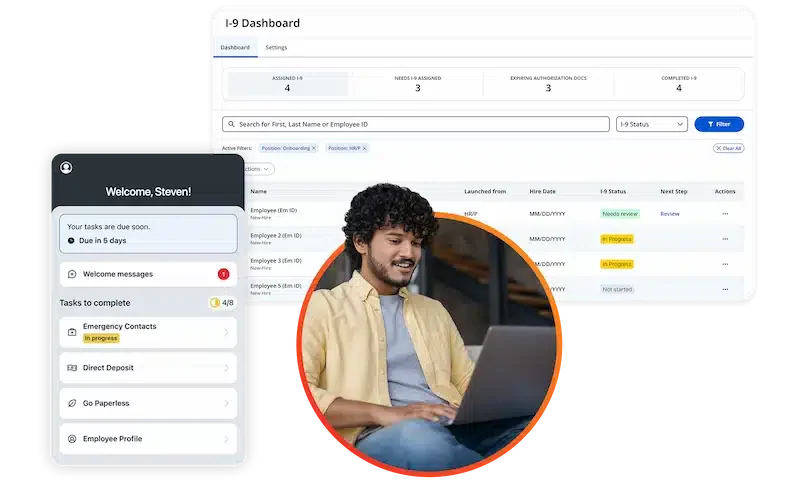Switch to the Dashboard tab
Screen dimensions: 800x485
point(235,47)
